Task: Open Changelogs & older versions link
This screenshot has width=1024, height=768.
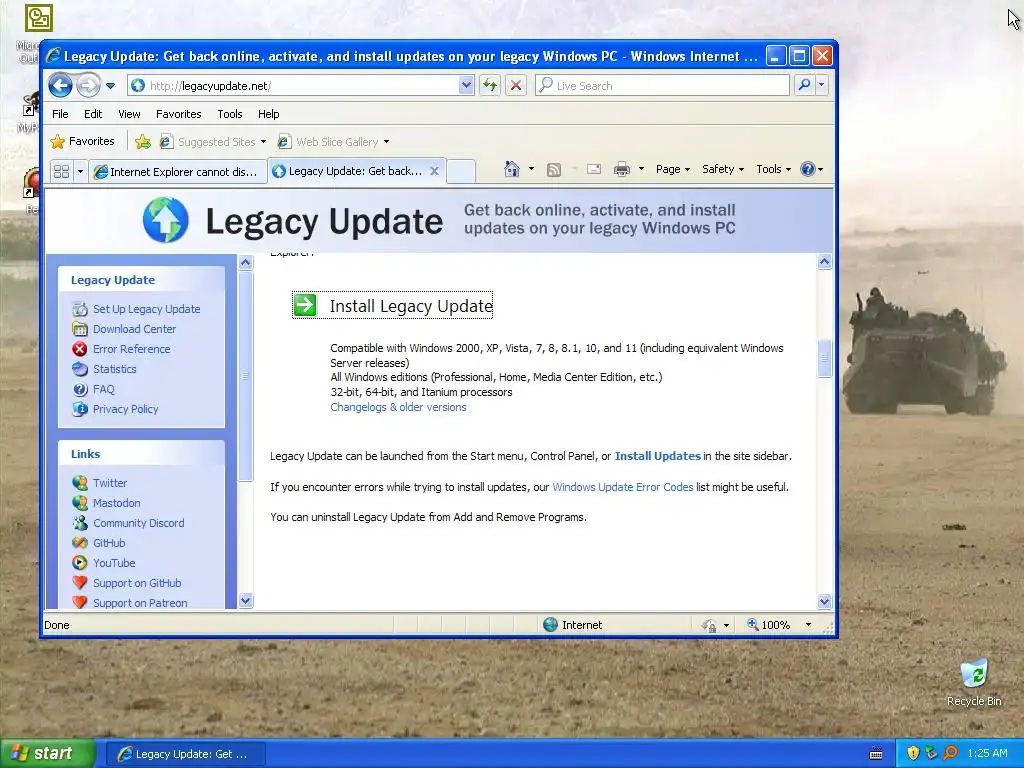Action: [x=398, y=407]
